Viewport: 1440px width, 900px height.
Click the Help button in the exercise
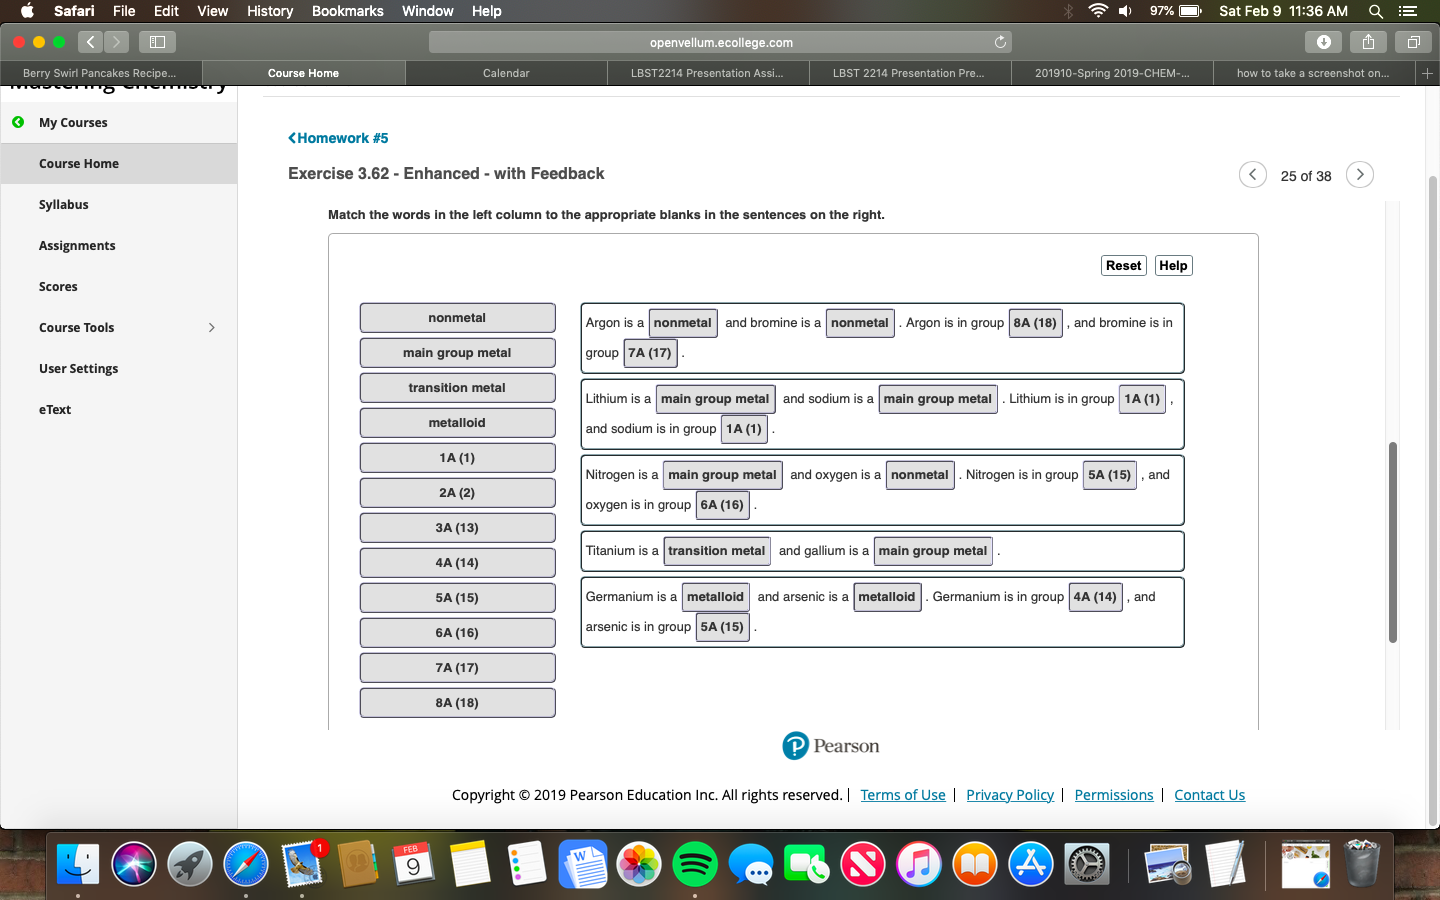pyautogui.click(x=1173, y=265)
